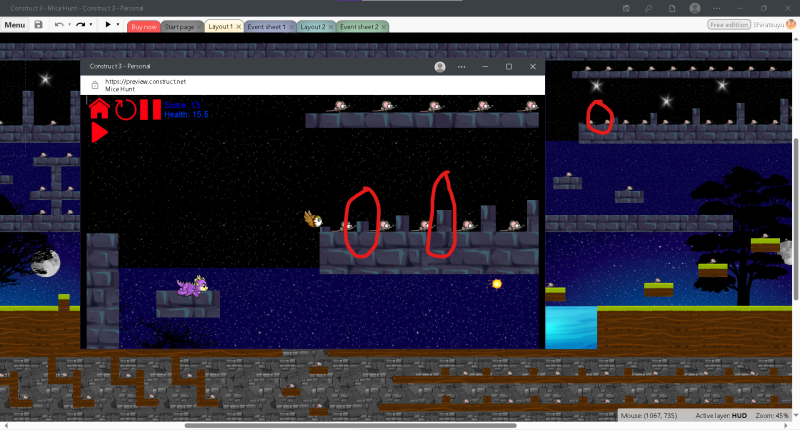
Task: Minimize the preview window
Action: [x=485, y=67]
